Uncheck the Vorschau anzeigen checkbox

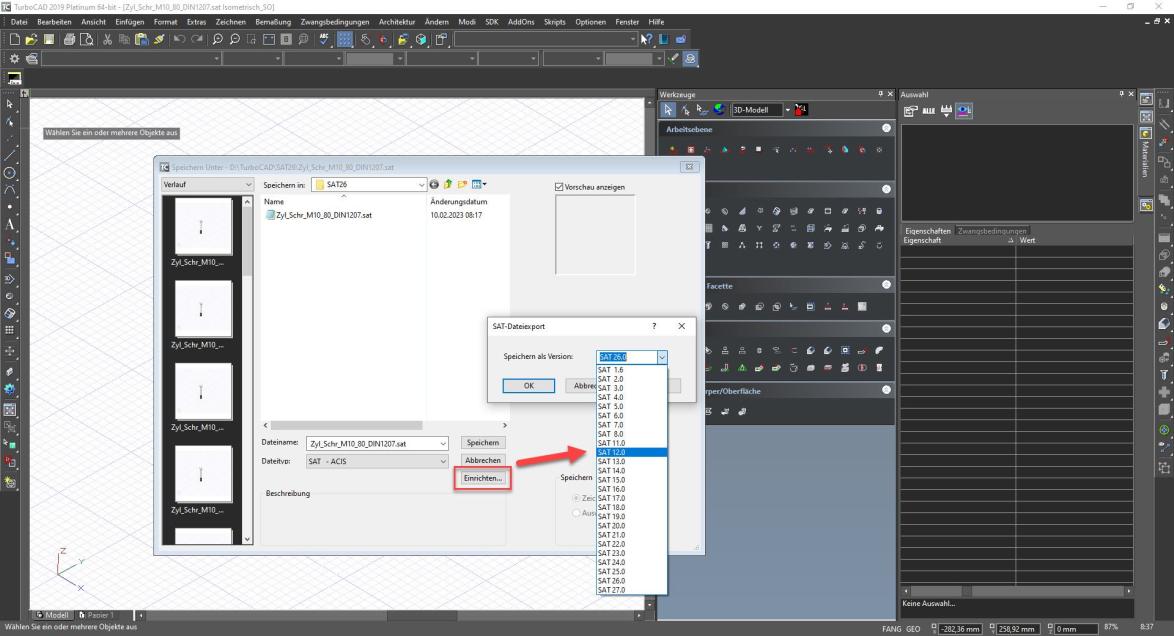[x=559, y=186]
